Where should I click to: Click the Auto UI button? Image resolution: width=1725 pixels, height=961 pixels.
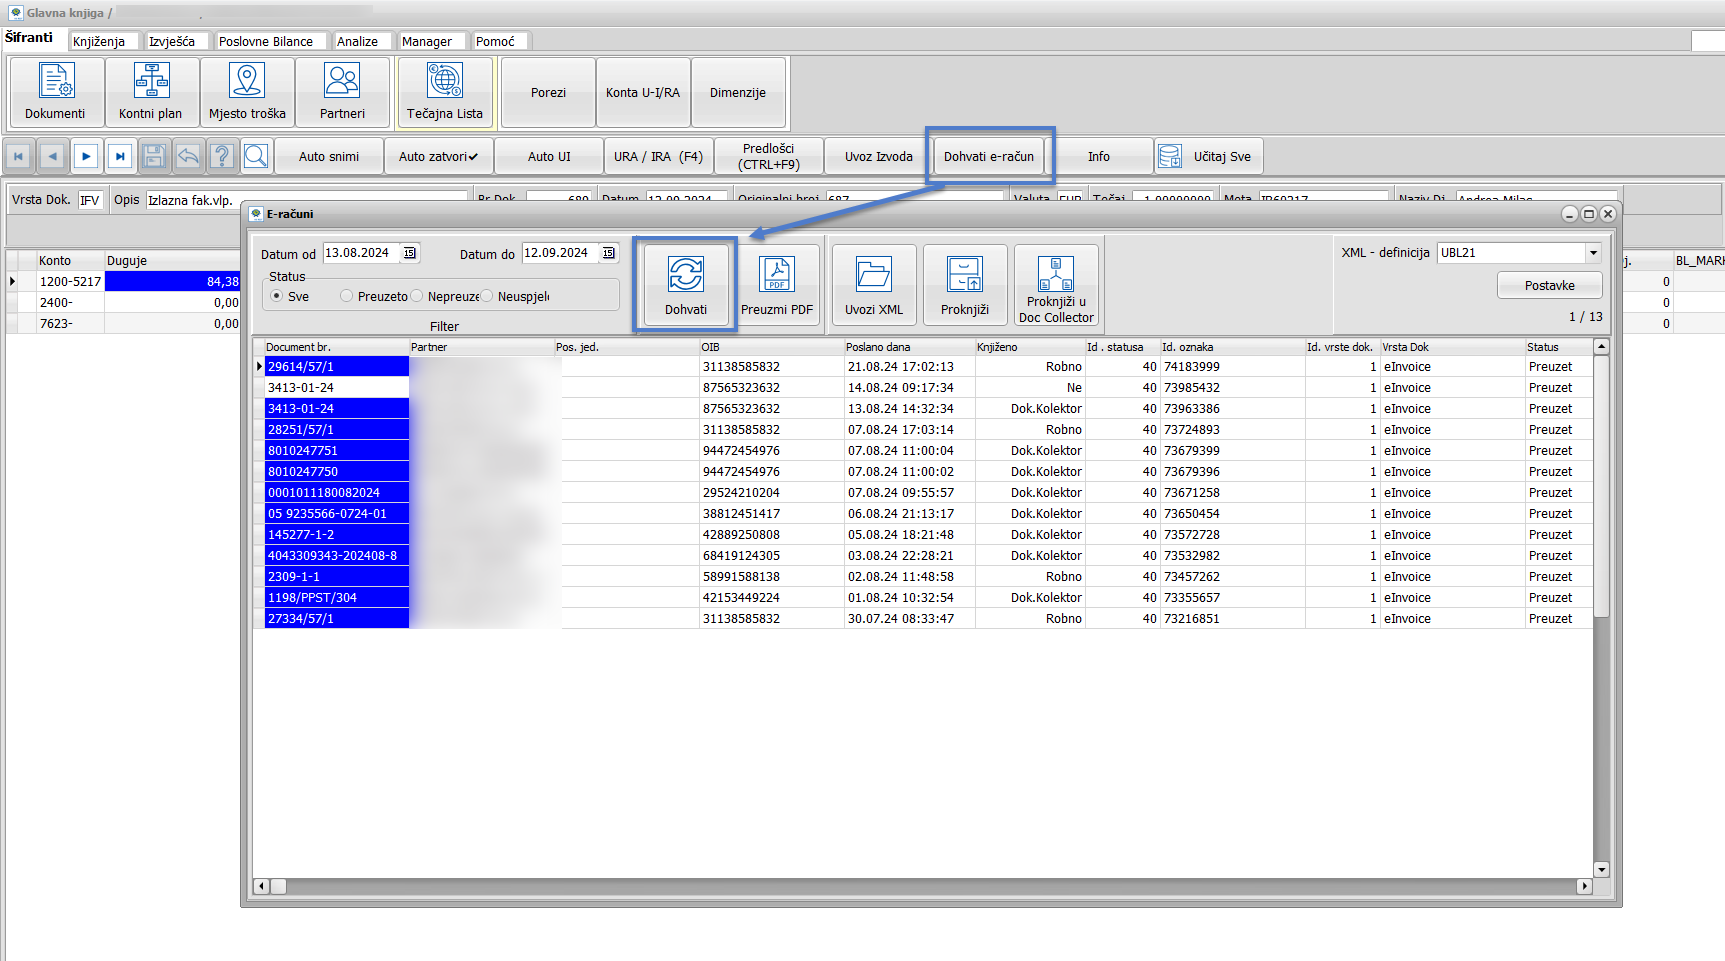coord(549,156)
